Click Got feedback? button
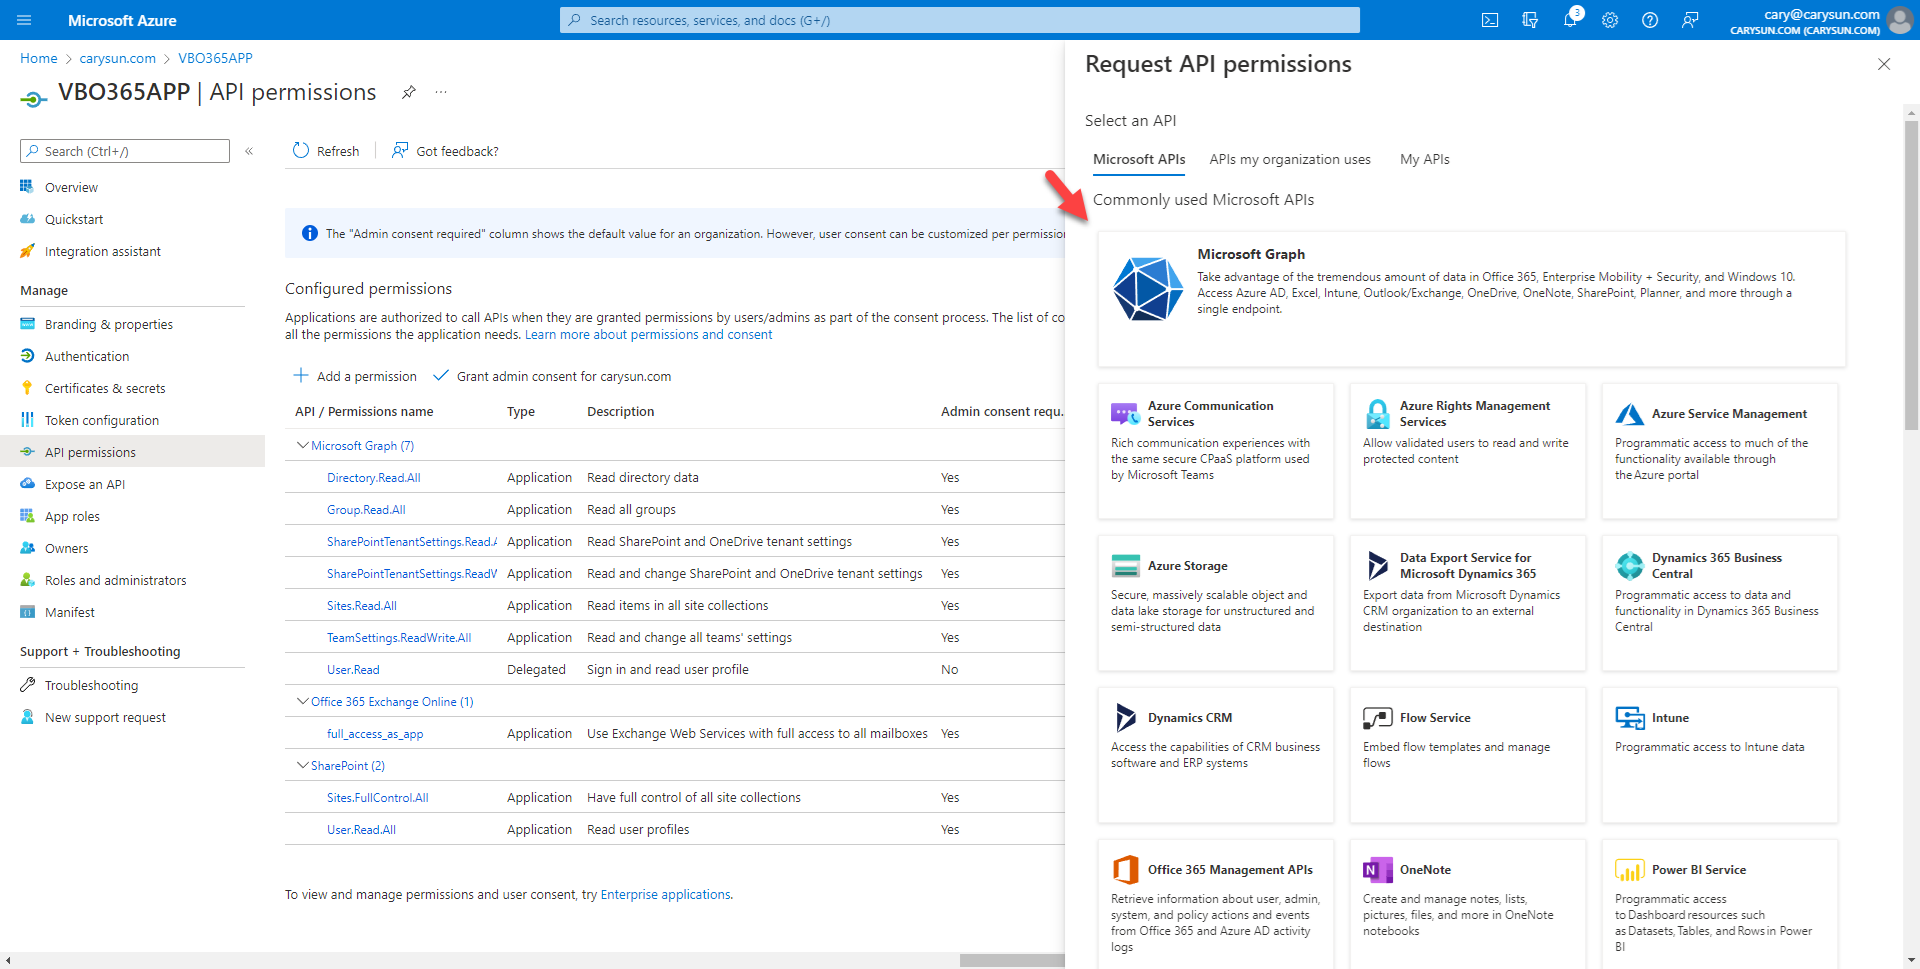1920x969 pixels. tap(445, 151)
